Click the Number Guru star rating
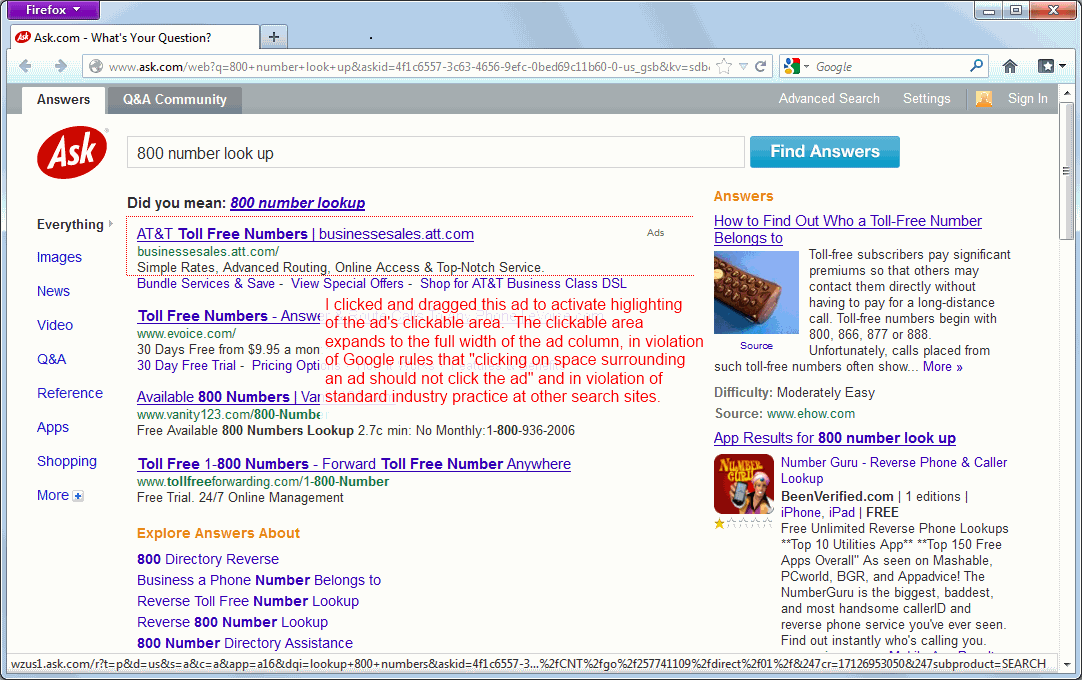Viewport: 1082px width, 680px height. point(743,523)
